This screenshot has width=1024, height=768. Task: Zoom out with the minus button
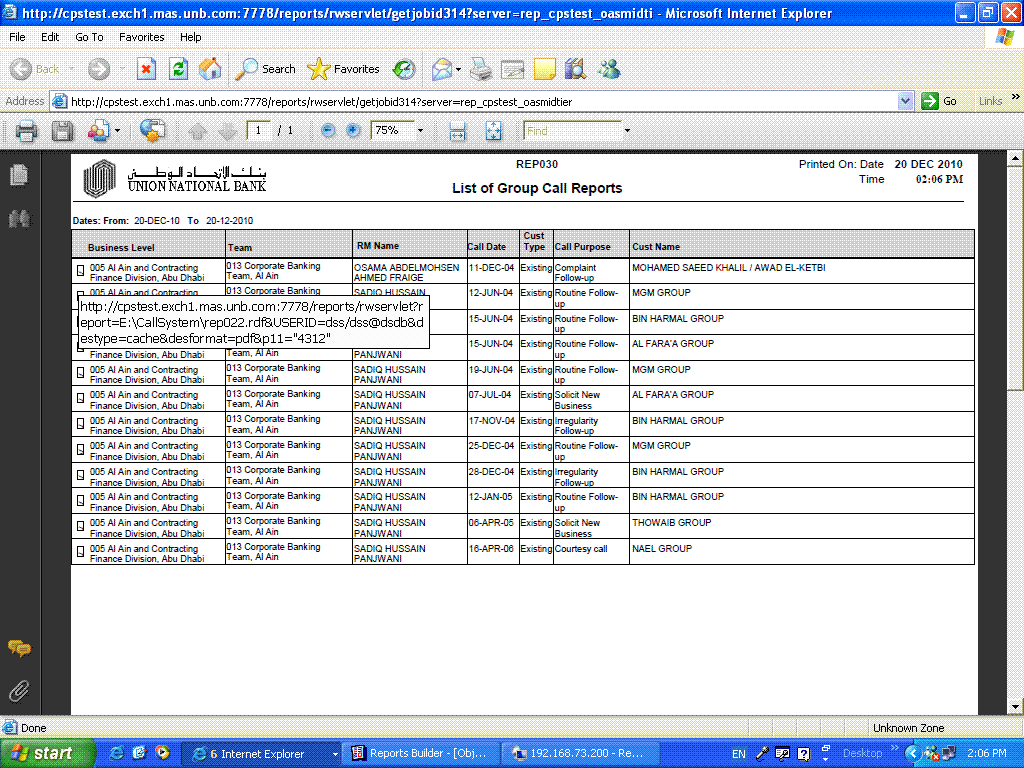coord(328,131)
